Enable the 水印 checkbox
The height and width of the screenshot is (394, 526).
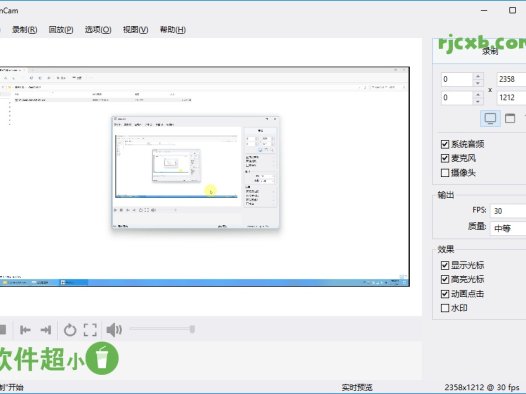445,308
